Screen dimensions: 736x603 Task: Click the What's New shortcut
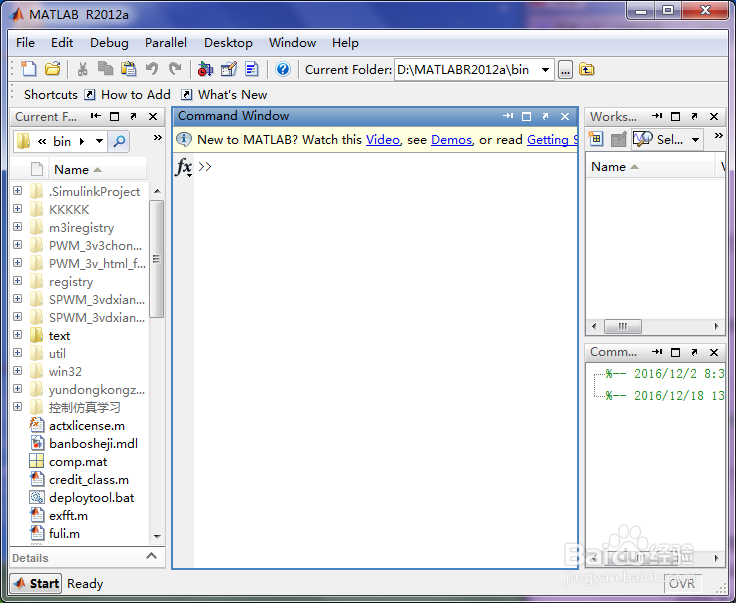pyautogui.click(x=224, y=95)
